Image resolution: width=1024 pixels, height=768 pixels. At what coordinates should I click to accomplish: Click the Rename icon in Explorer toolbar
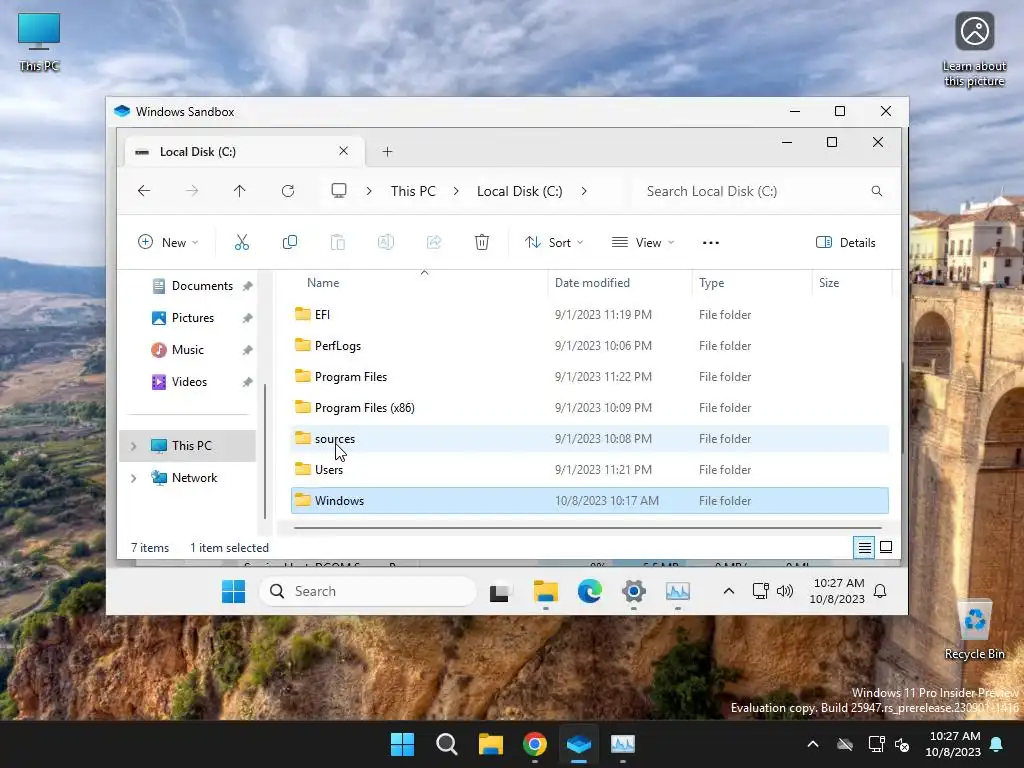(x=385, y=242)
